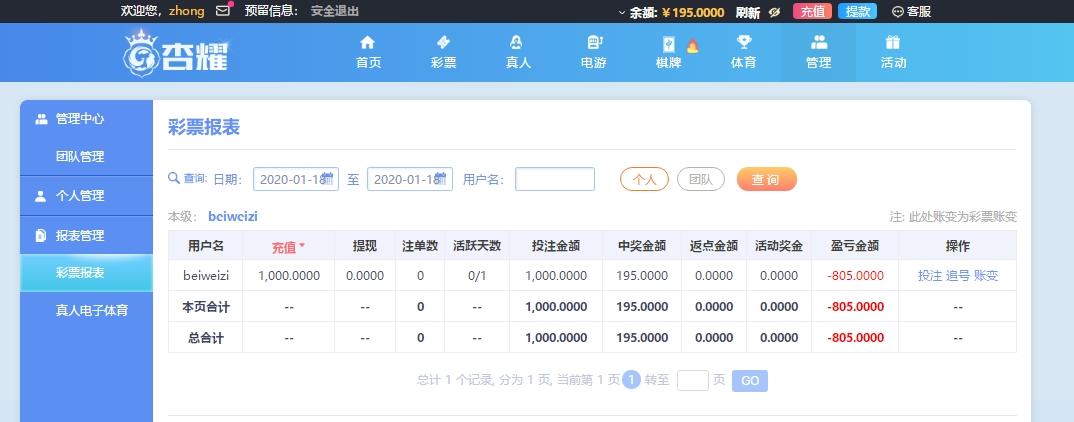Click page number 1 in pagination

tap(632, 380)
